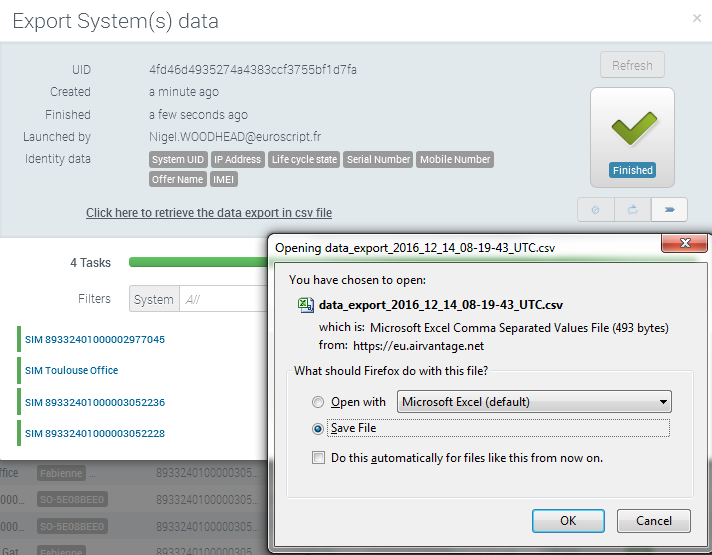Click the Excel CSV file icon in dialog
Viewport: 712px width, 555px height.
tap(305, 306)
